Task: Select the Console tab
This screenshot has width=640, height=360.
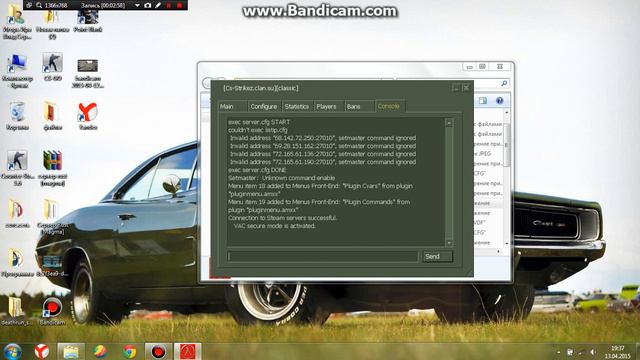Action: (389, 106)
